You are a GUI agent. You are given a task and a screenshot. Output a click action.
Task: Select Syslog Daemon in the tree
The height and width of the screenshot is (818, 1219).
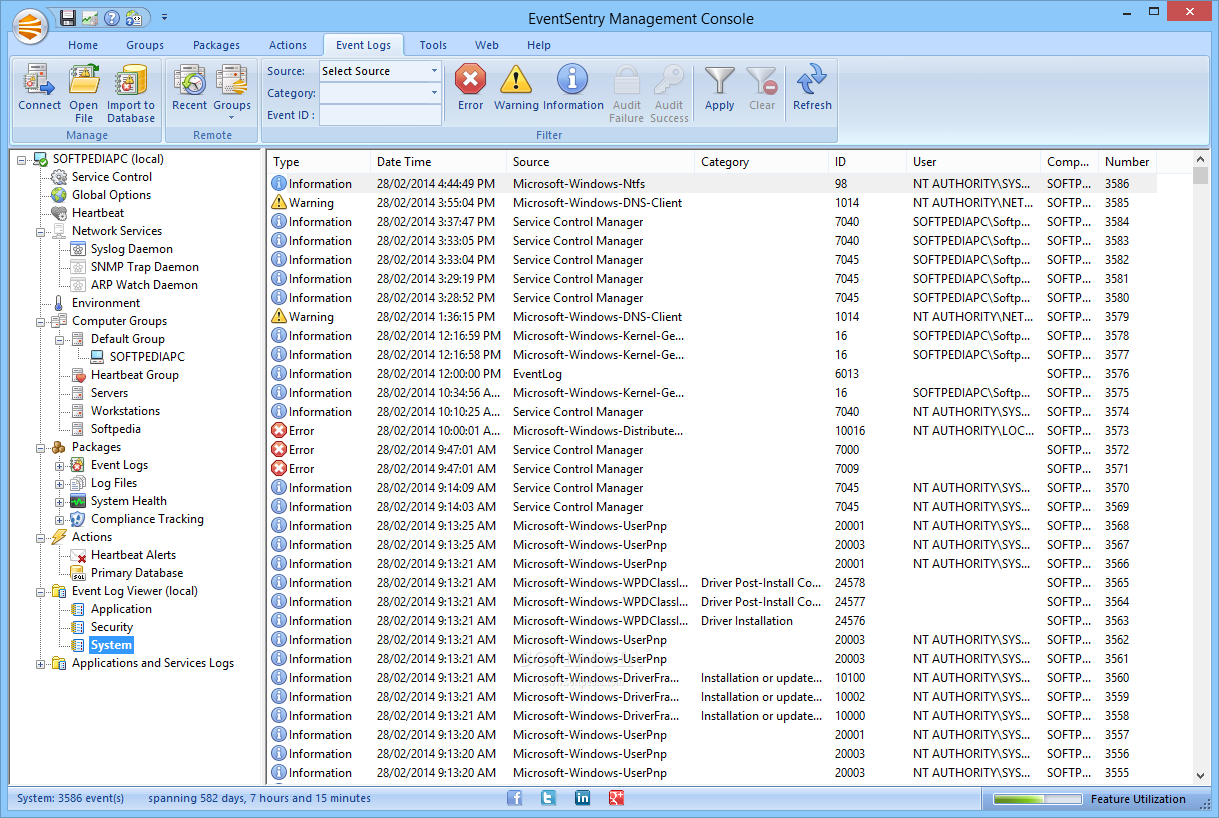tap(131, 249)
